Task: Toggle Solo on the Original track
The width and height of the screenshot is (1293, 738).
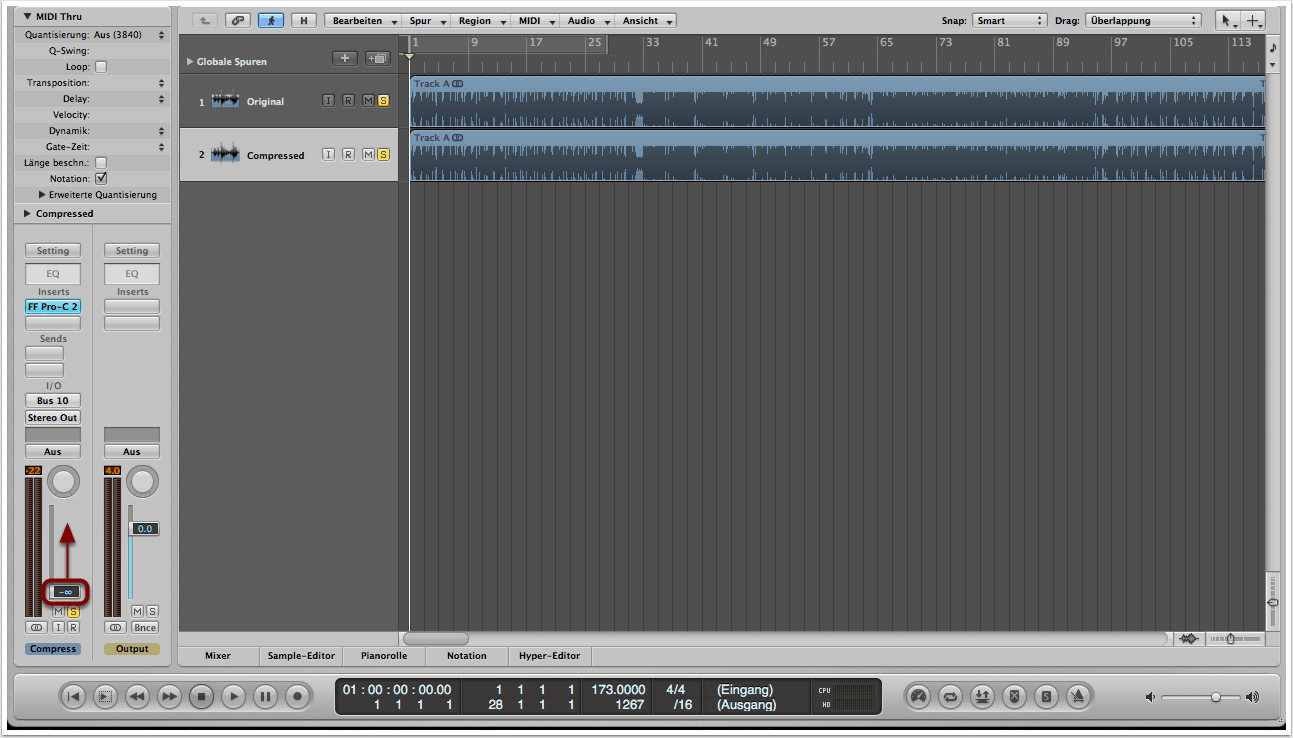Action: (x=383, y=101)
